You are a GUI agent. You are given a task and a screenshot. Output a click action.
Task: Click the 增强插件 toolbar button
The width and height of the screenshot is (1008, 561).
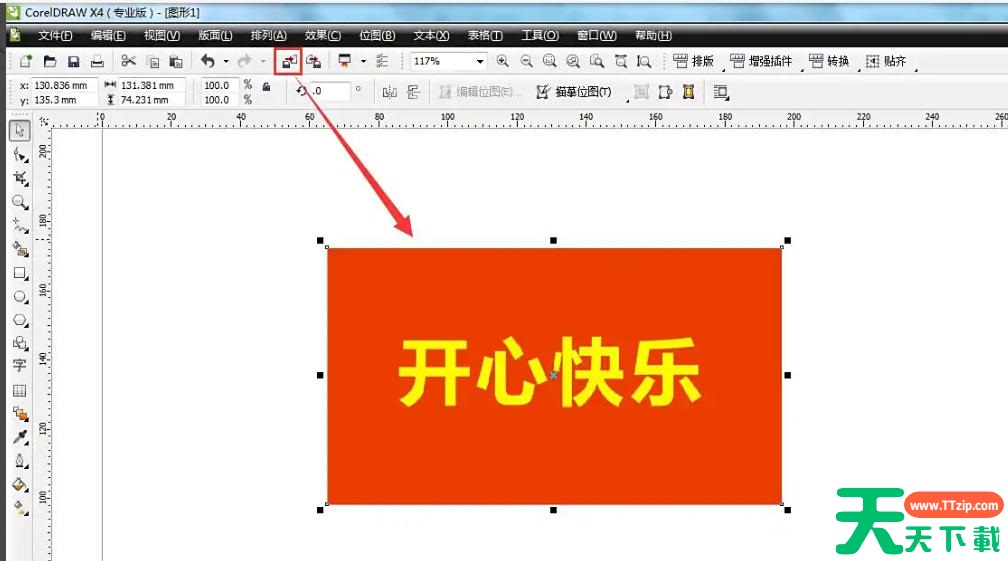(x=762, y=62)
